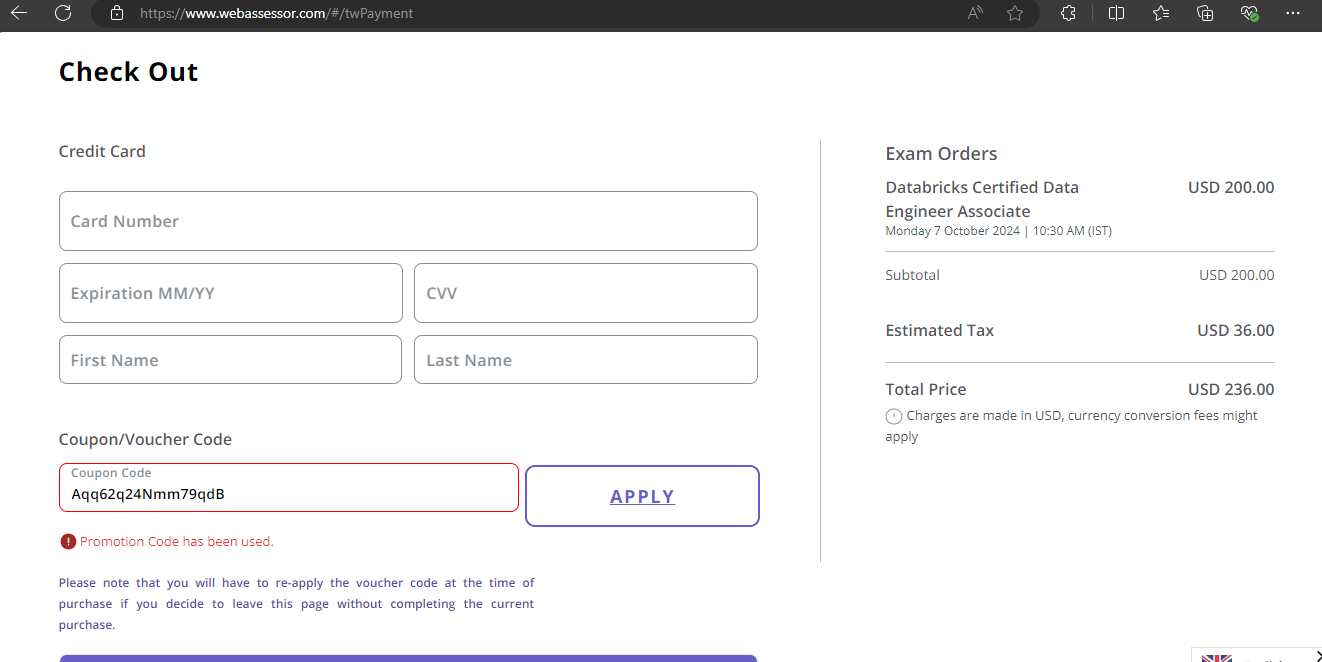Click the First Name field
The image size is (1322, 662).
click(230, 360)
